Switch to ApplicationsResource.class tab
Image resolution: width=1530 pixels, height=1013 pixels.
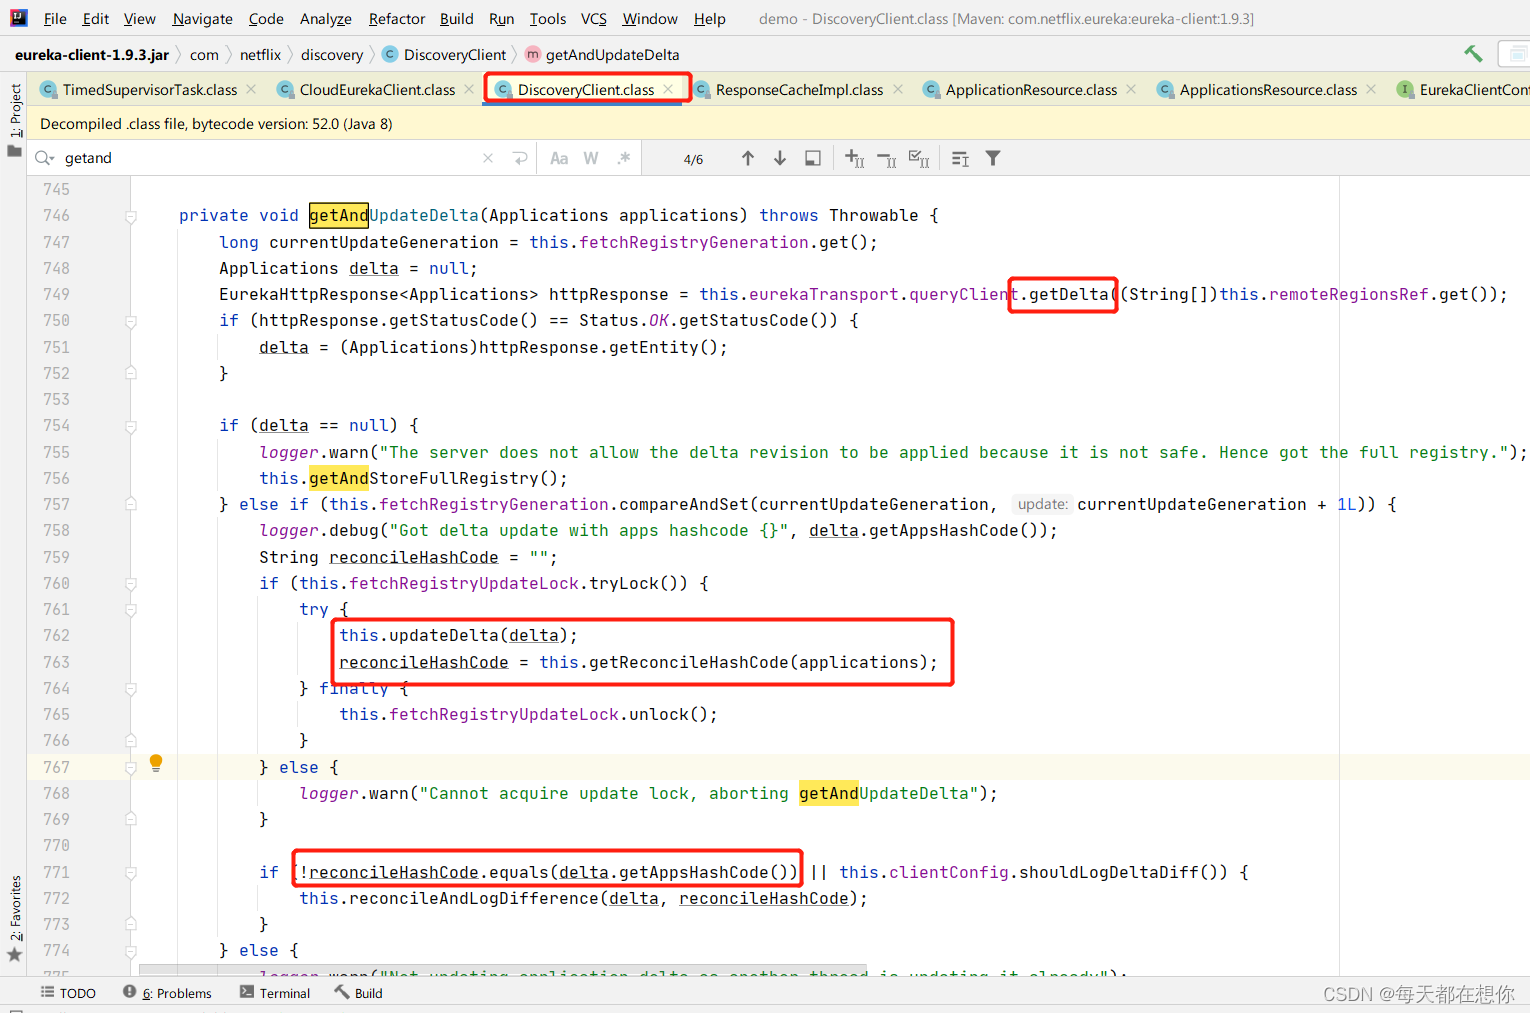(x=1268, y=90)
